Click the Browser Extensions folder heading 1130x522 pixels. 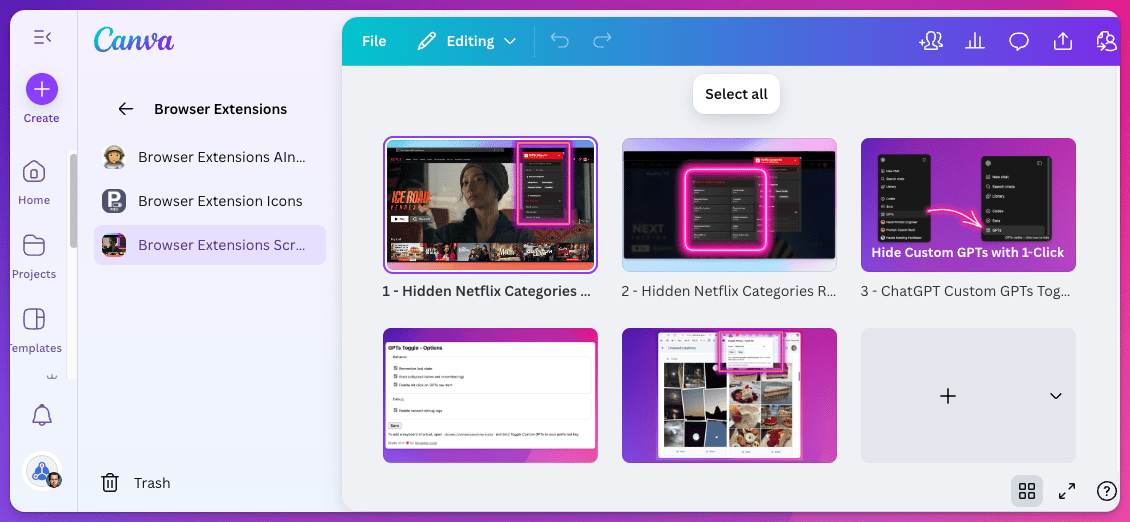pyautogui.click(x=221, y=109)
